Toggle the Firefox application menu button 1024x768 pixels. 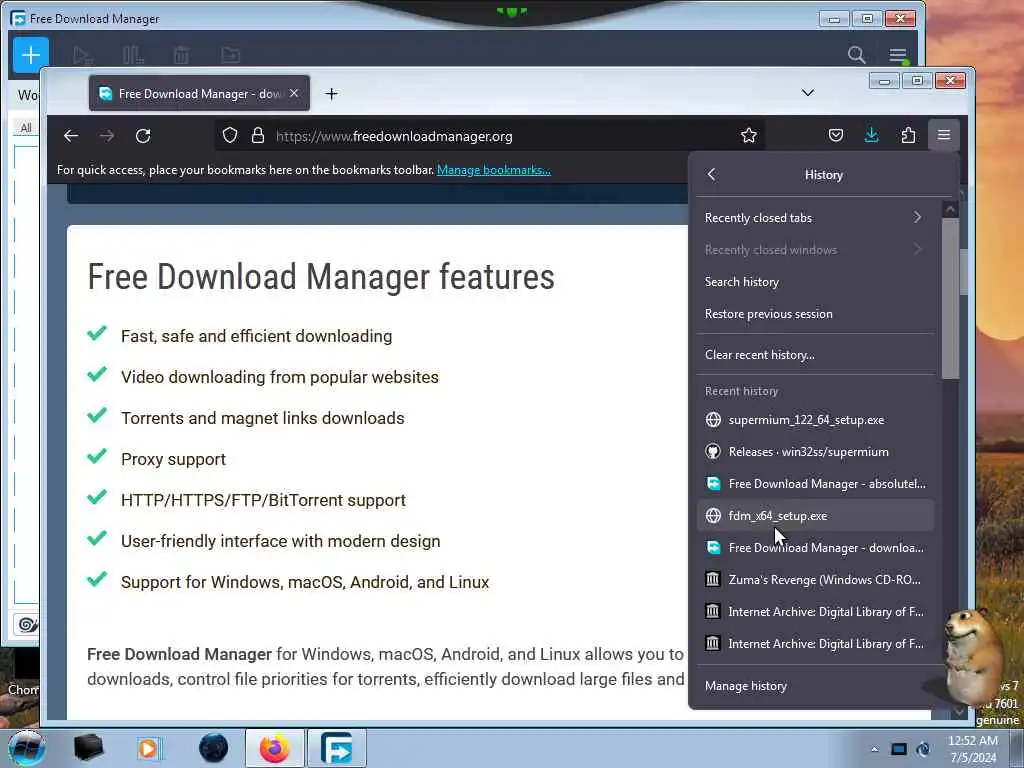pos(944,135)
